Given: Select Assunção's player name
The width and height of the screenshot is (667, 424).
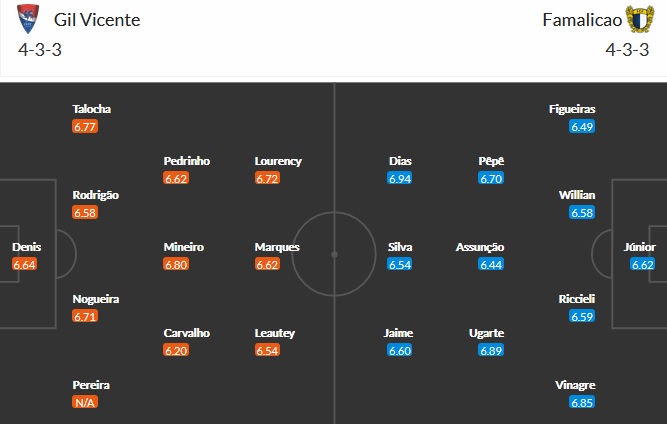Looking at the screenshot, I should [480, 247].
